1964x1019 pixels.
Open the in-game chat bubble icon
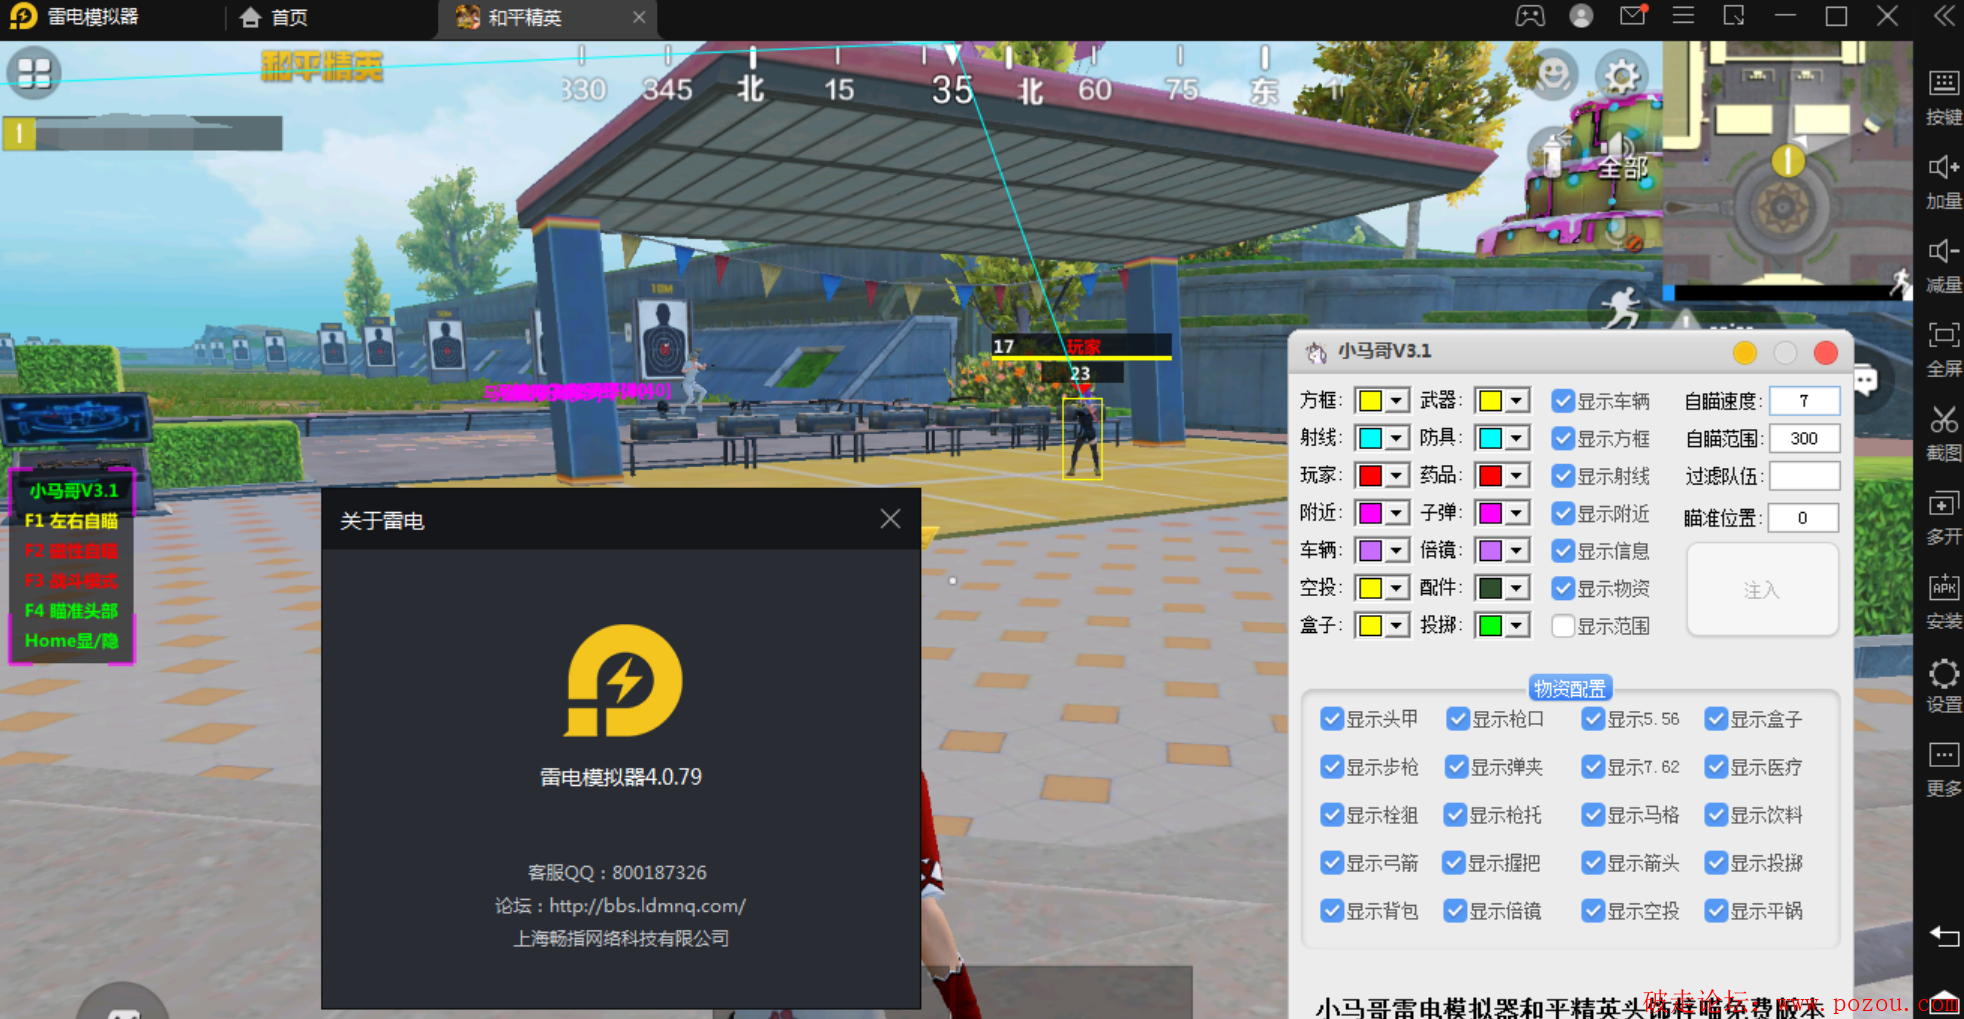point(1866,381)
